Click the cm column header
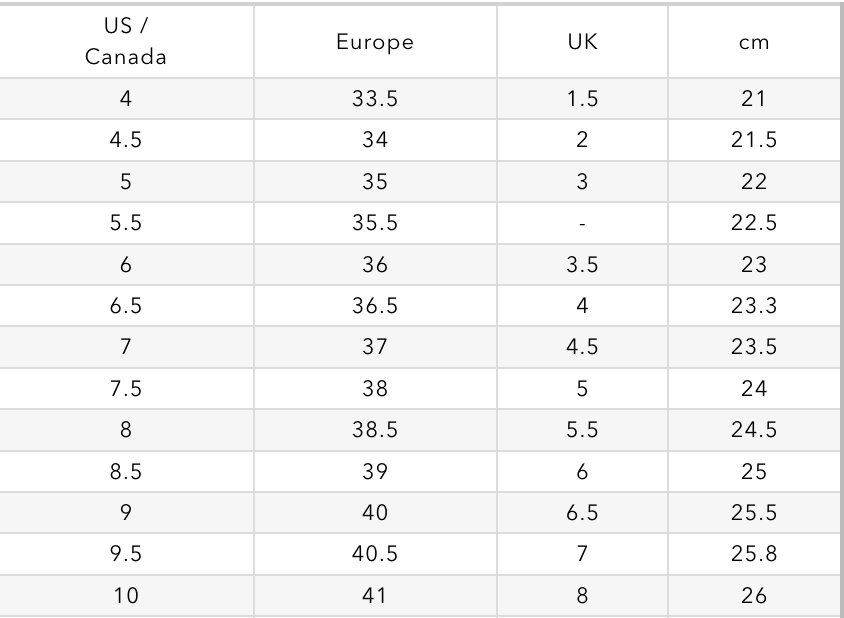Screen dimensions: 844x618 coord(754,43)
